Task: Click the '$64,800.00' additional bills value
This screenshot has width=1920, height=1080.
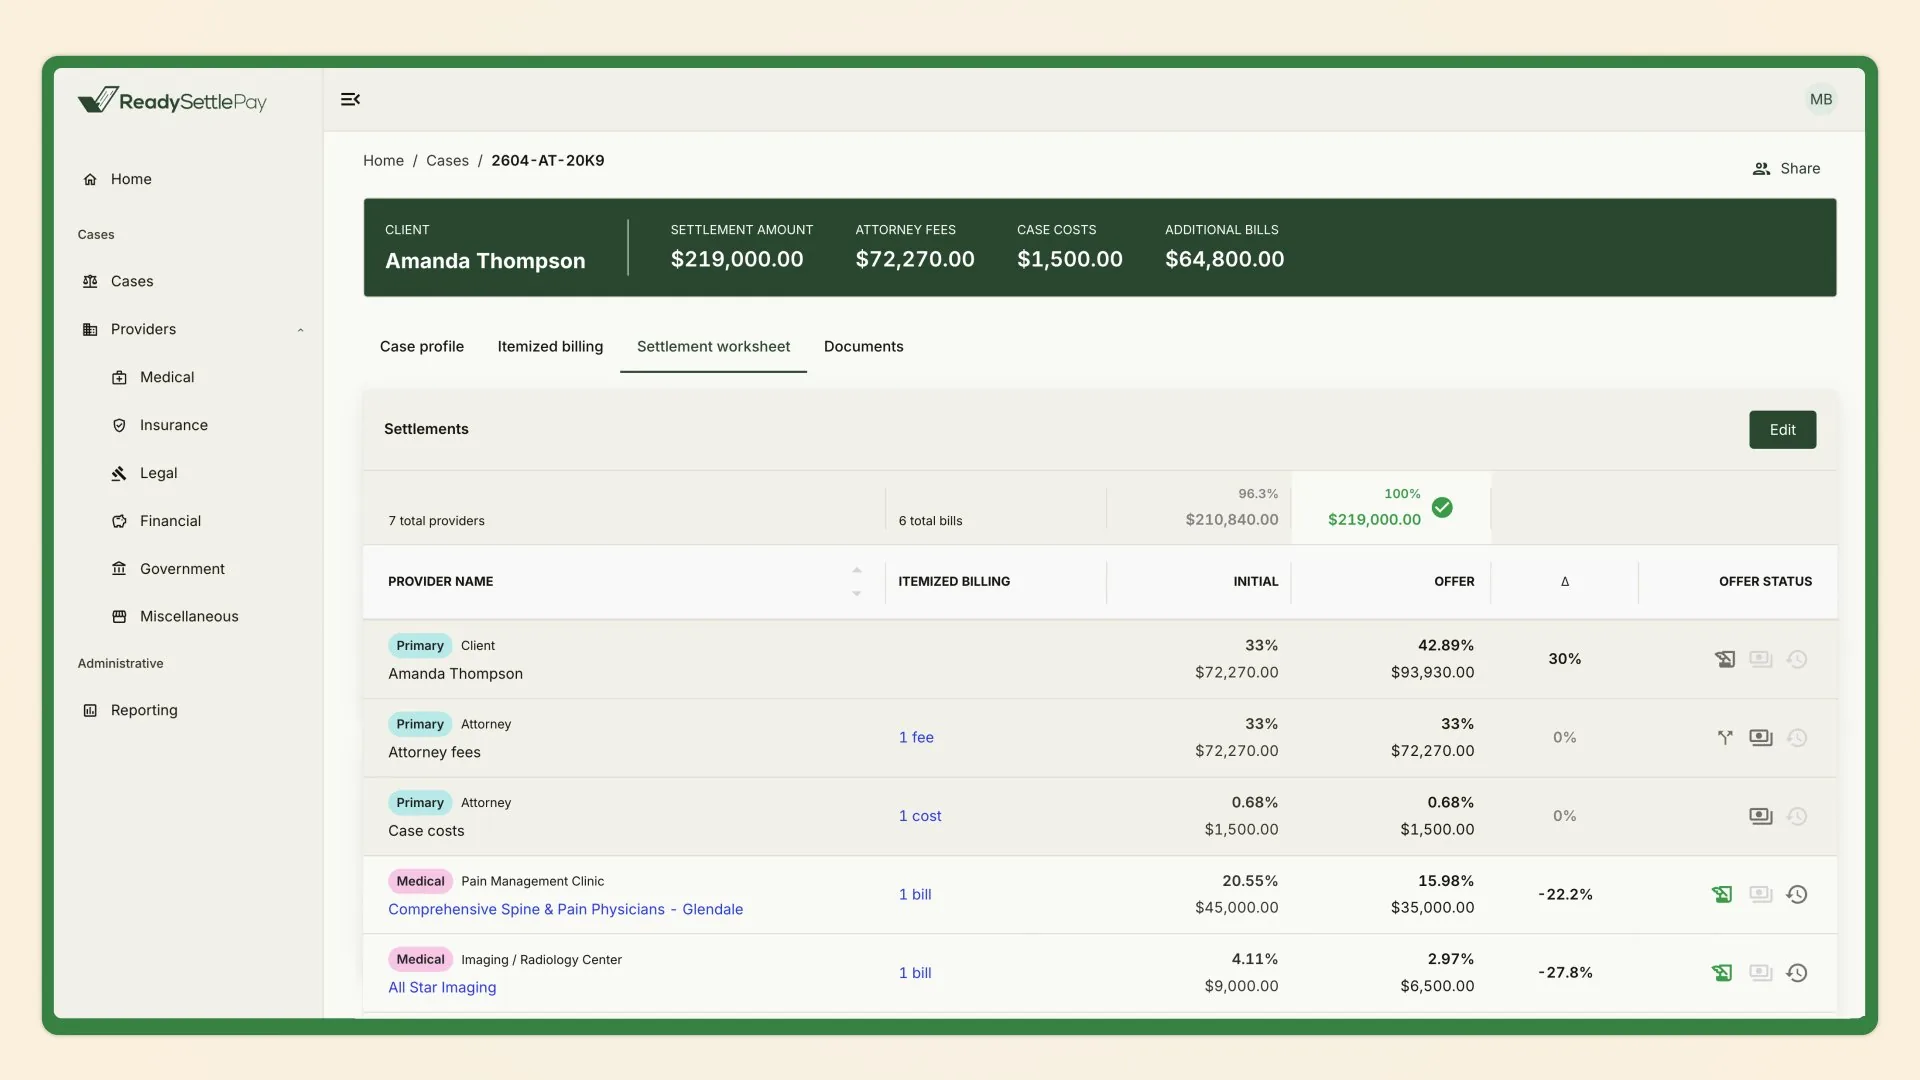Action: [1225, 259]
